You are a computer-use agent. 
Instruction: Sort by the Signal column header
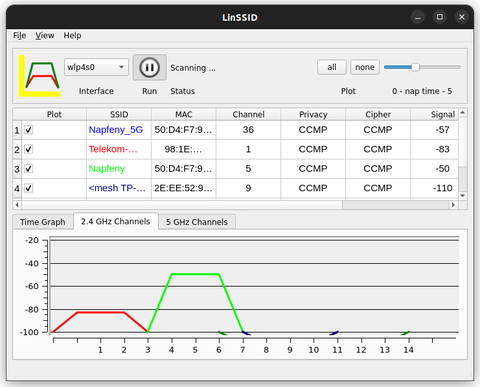pyautogui.click(x=434, y=114)
